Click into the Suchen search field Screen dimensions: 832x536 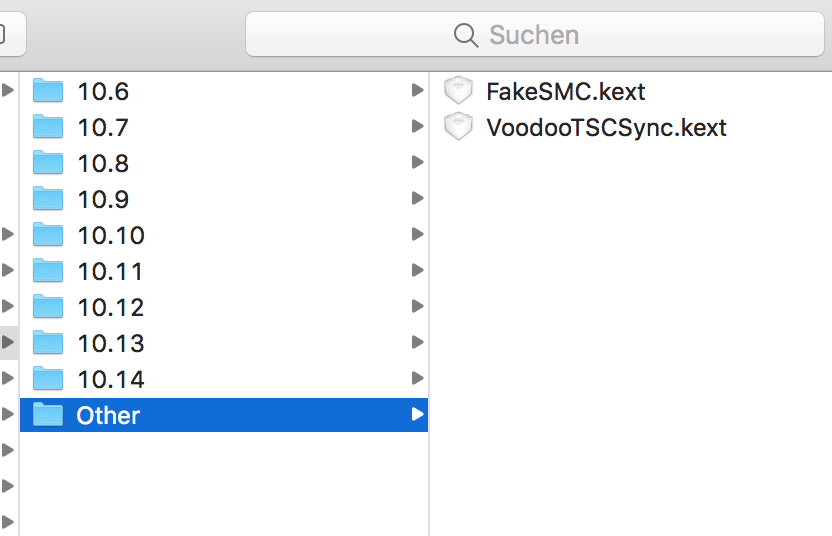600,36
